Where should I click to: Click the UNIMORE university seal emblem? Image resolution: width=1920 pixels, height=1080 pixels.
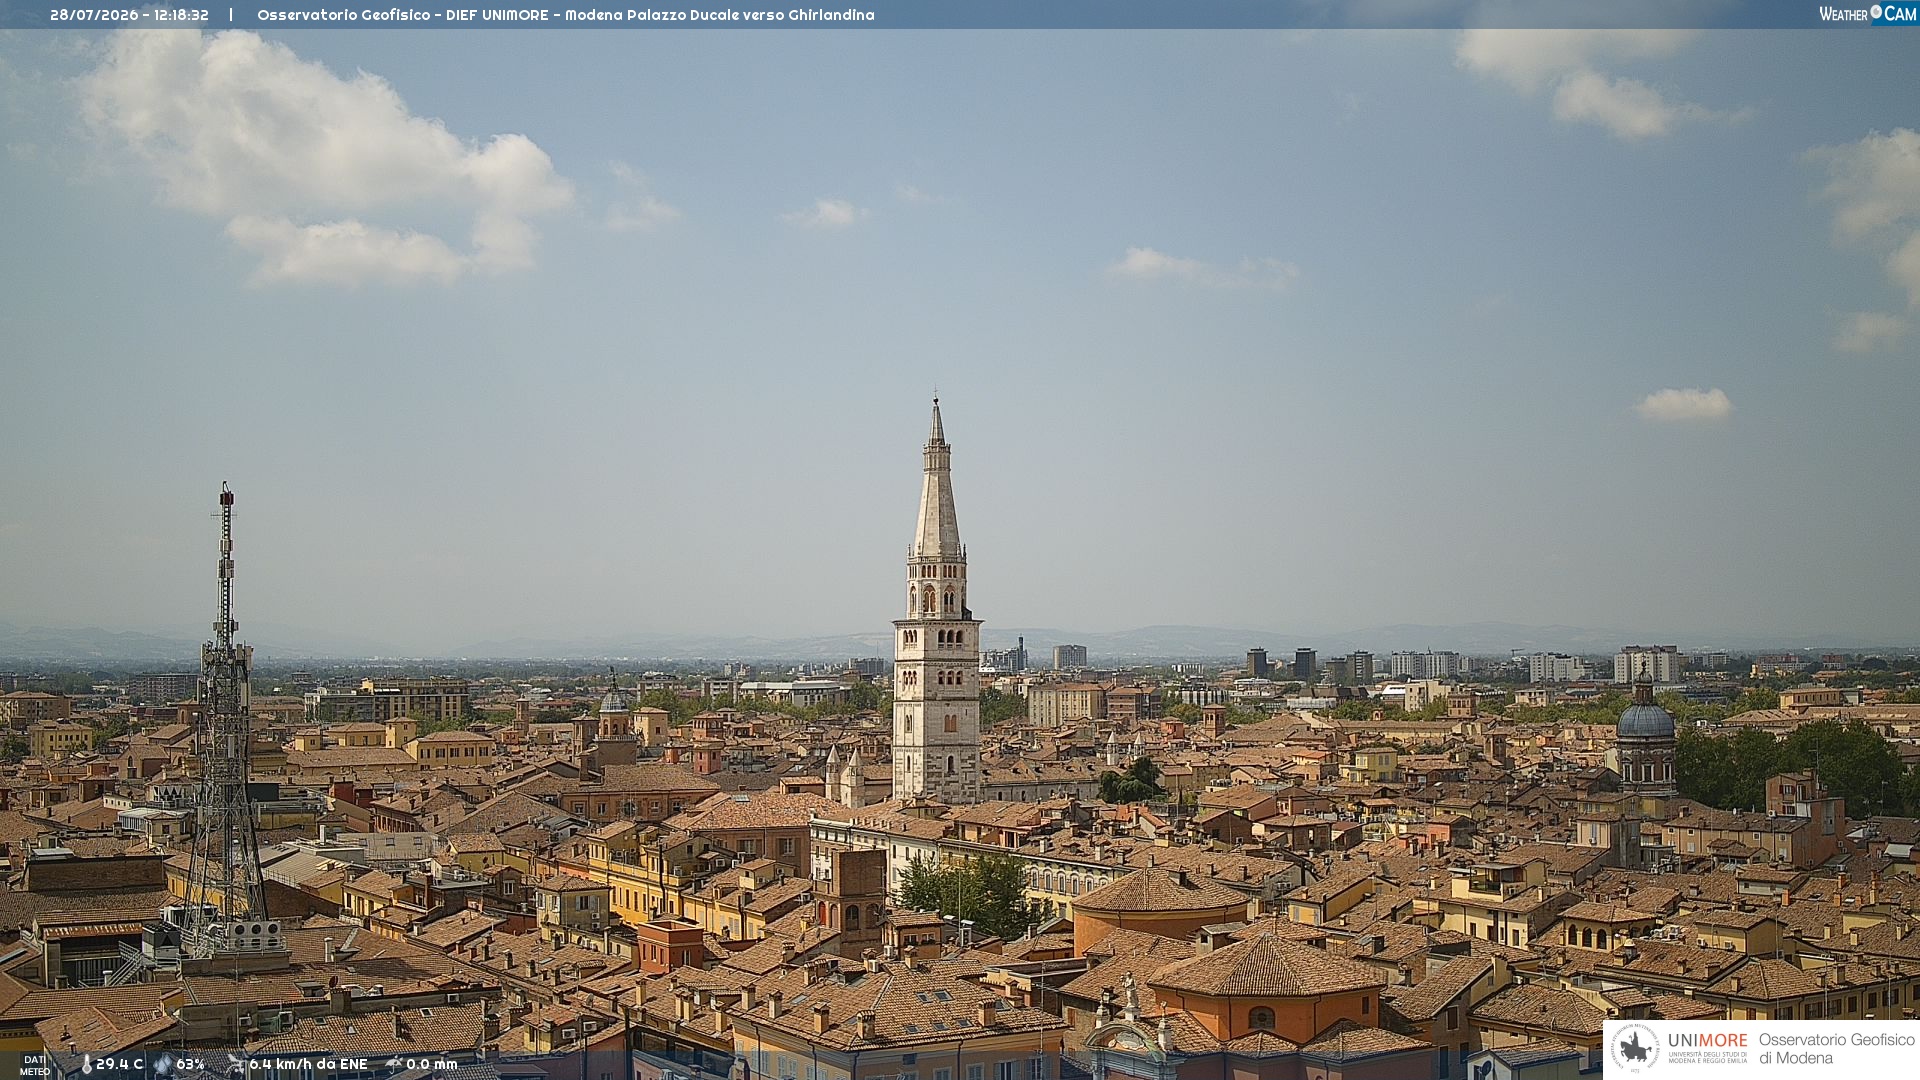[1635, 1048]
